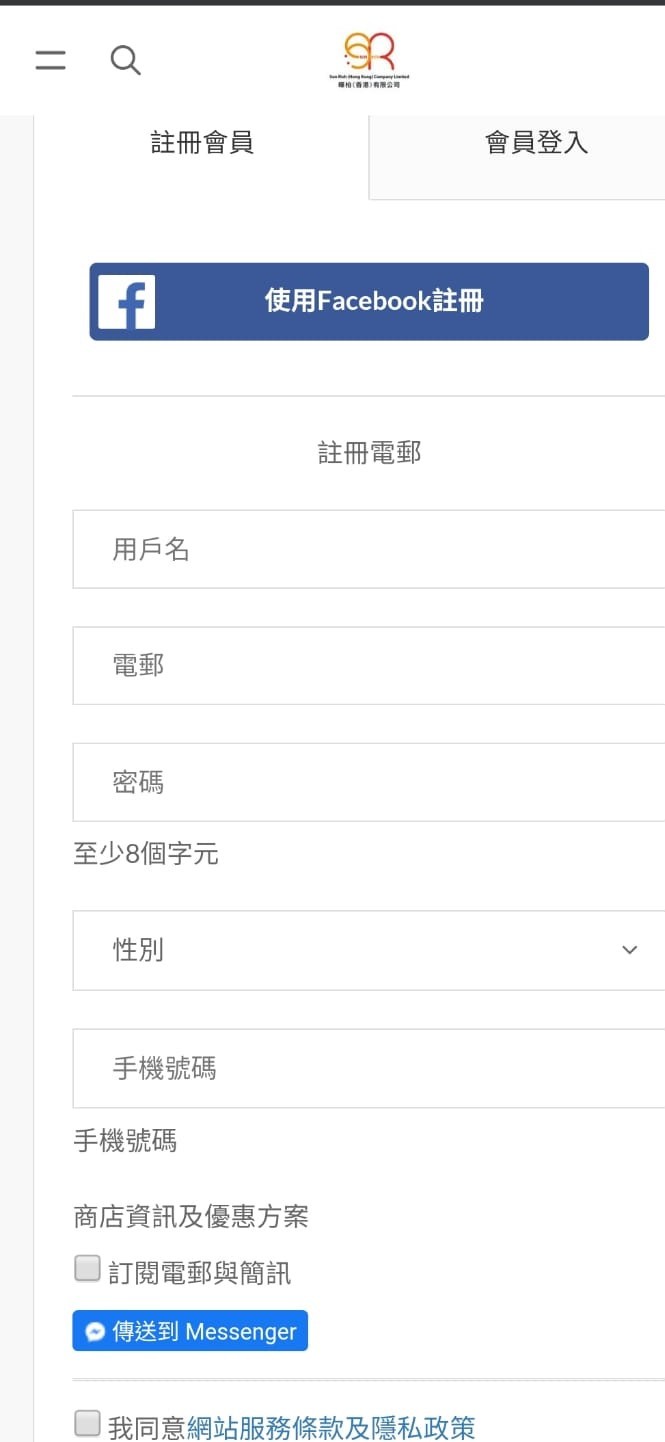Open the 性別 gender dropdown

[369, 950]
